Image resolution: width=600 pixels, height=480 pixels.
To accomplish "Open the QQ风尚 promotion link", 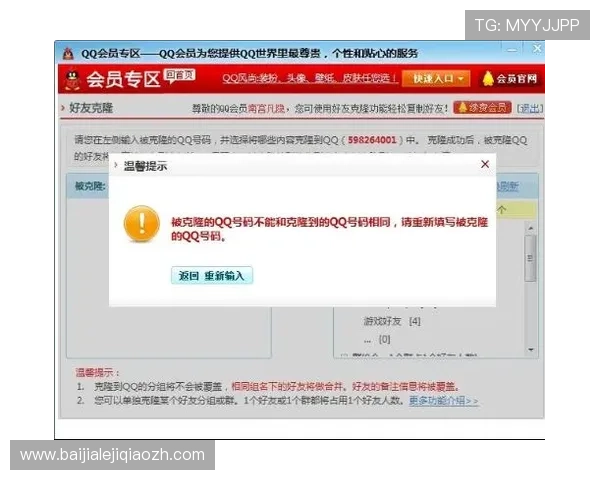I will (310, 78).
